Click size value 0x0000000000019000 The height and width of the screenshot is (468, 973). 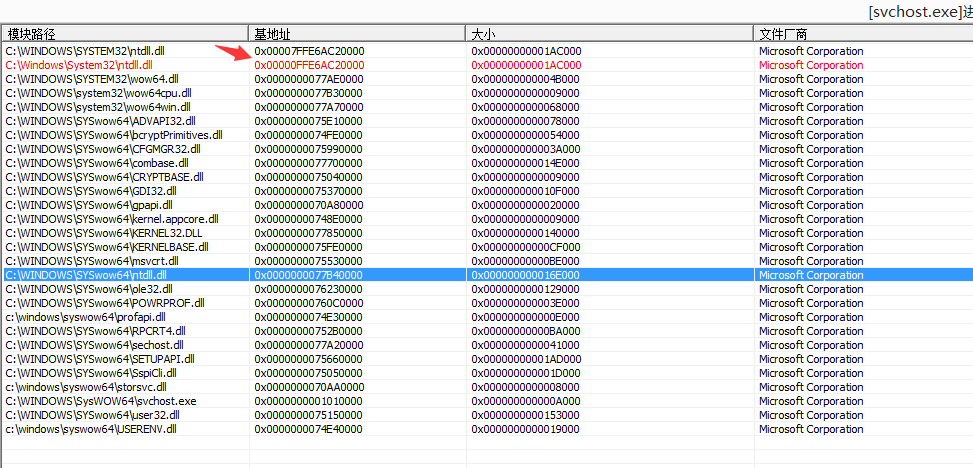[x=526, y=429]
